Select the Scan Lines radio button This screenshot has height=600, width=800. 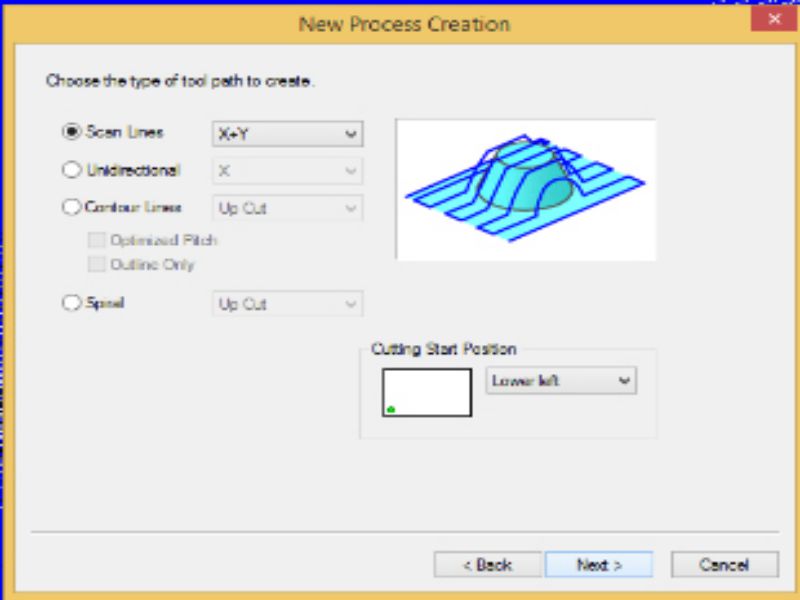(x=71, y=133)
